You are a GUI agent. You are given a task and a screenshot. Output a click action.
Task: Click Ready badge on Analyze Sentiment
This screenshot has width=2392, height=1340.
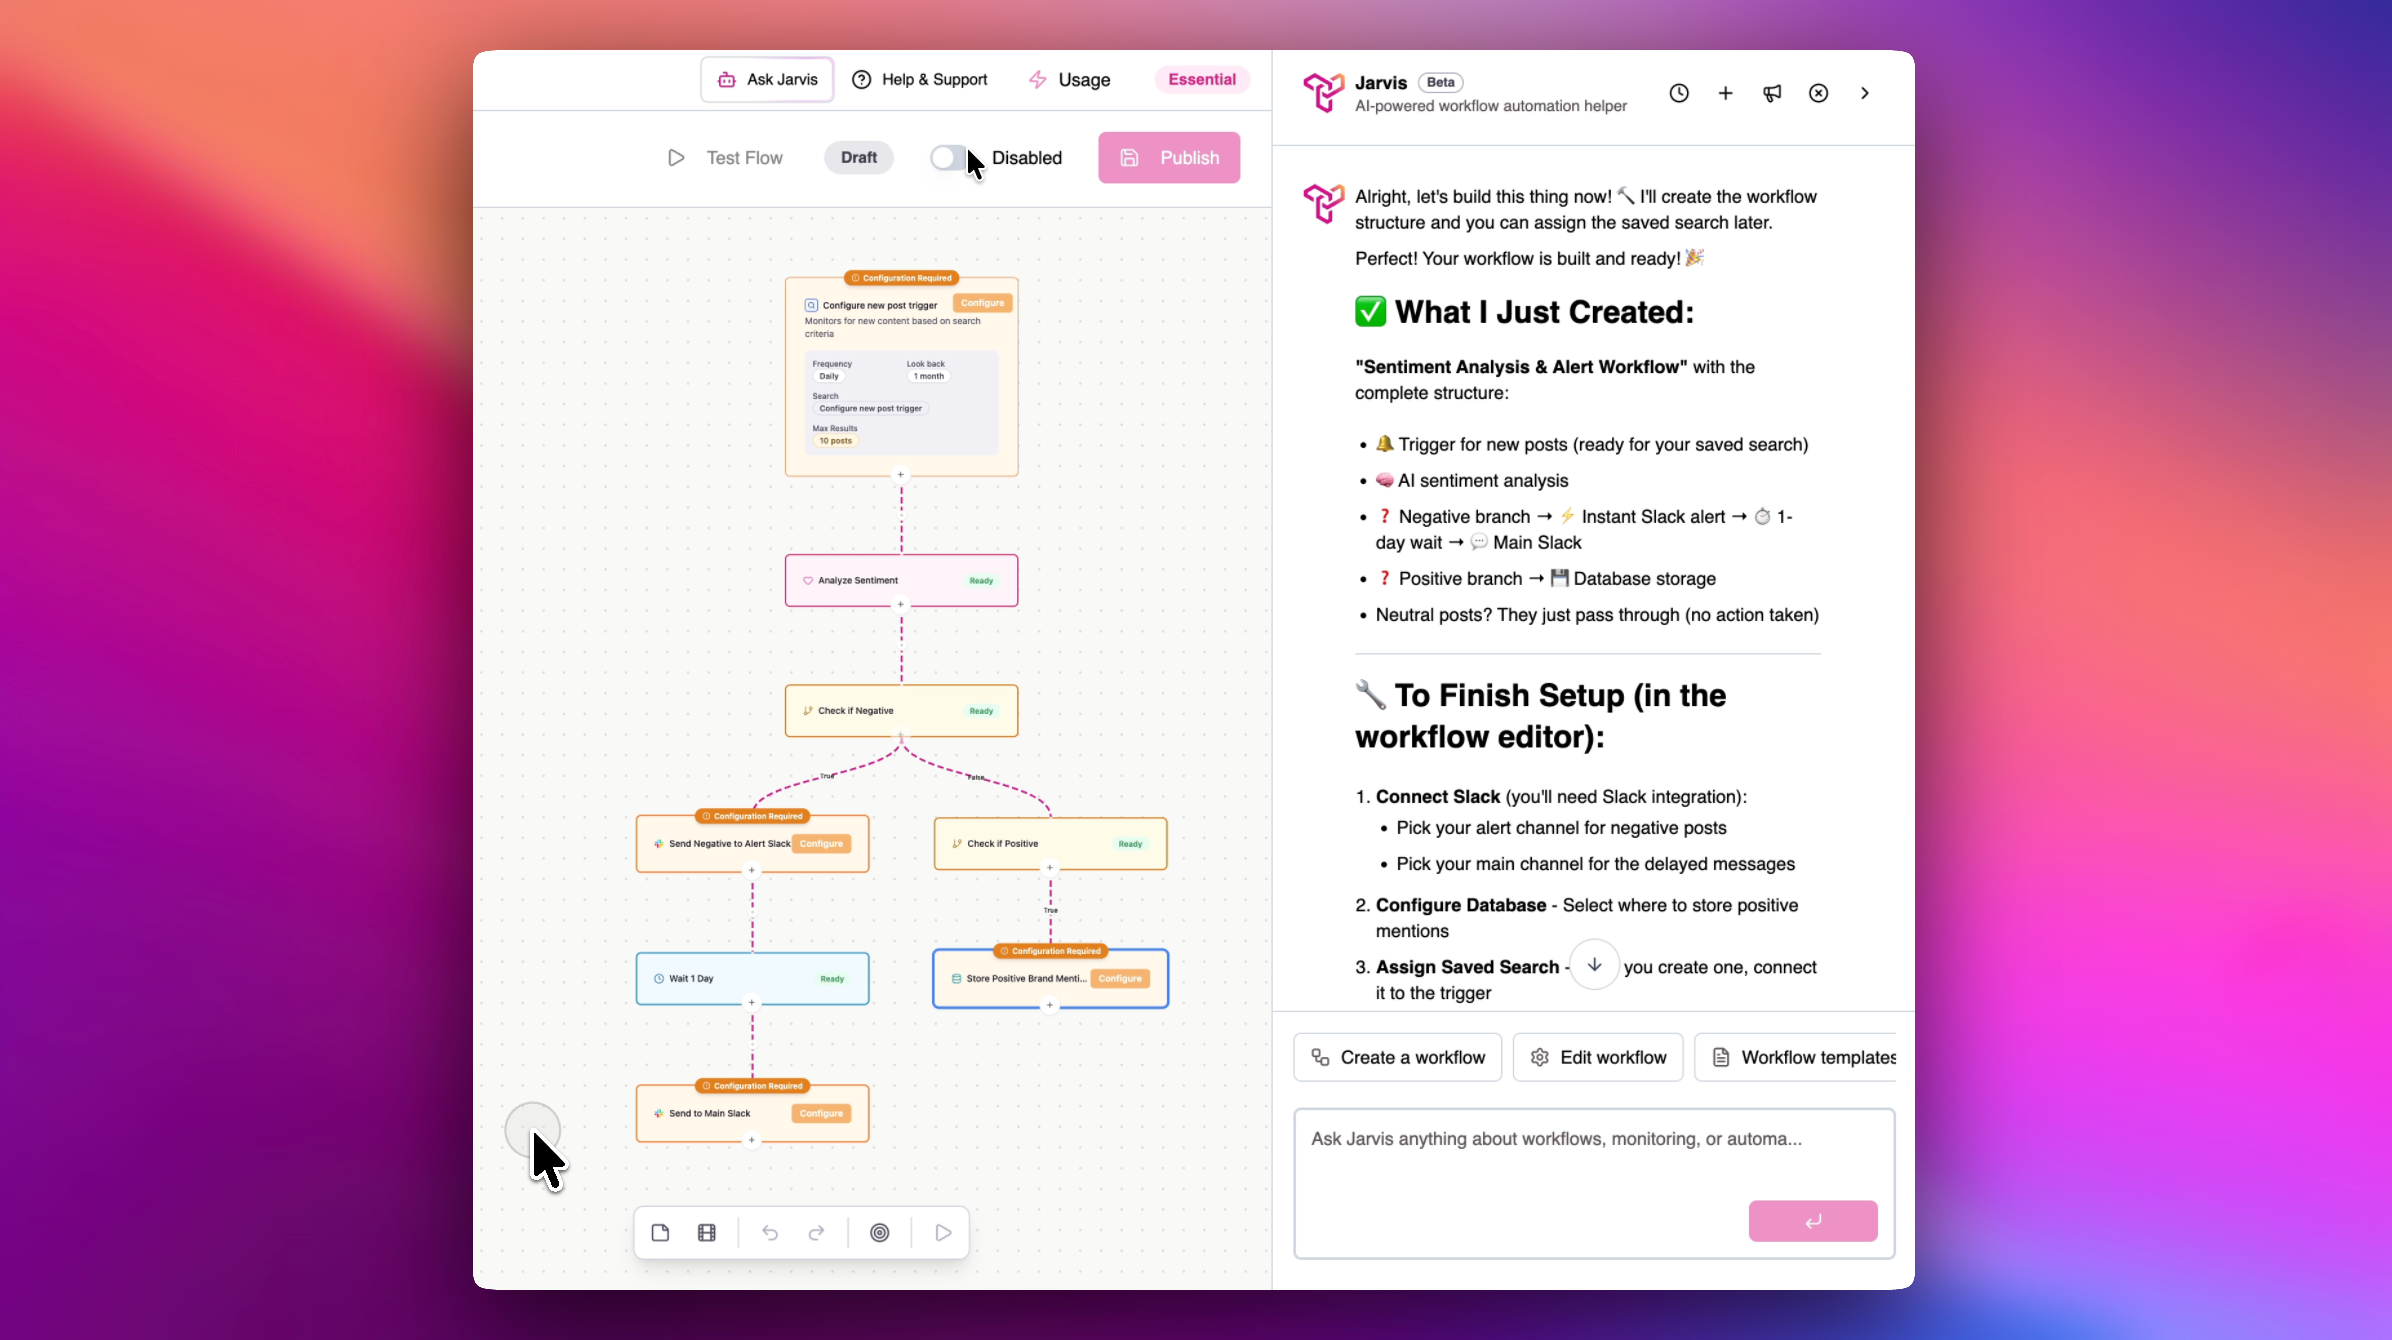point(981,581)
